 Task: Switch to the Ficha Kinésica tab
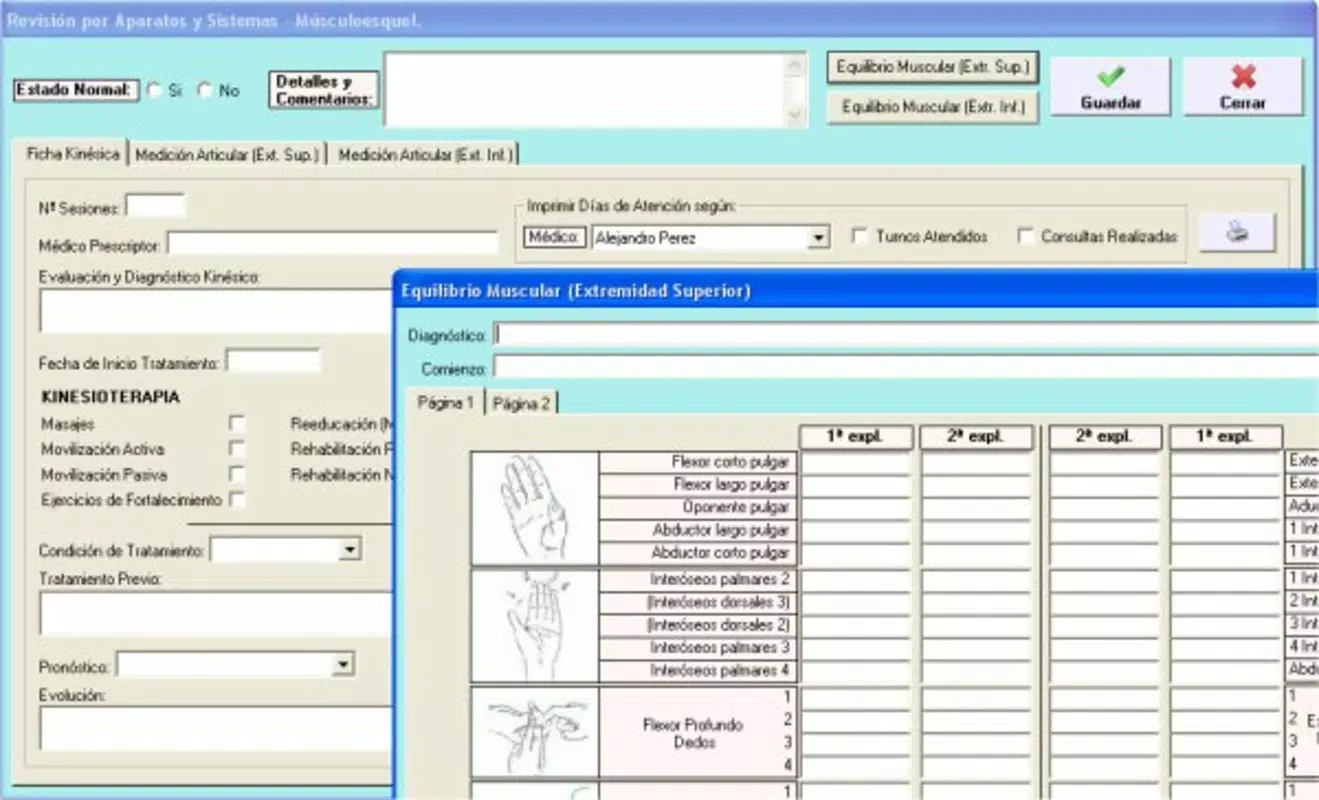(72, 154)
